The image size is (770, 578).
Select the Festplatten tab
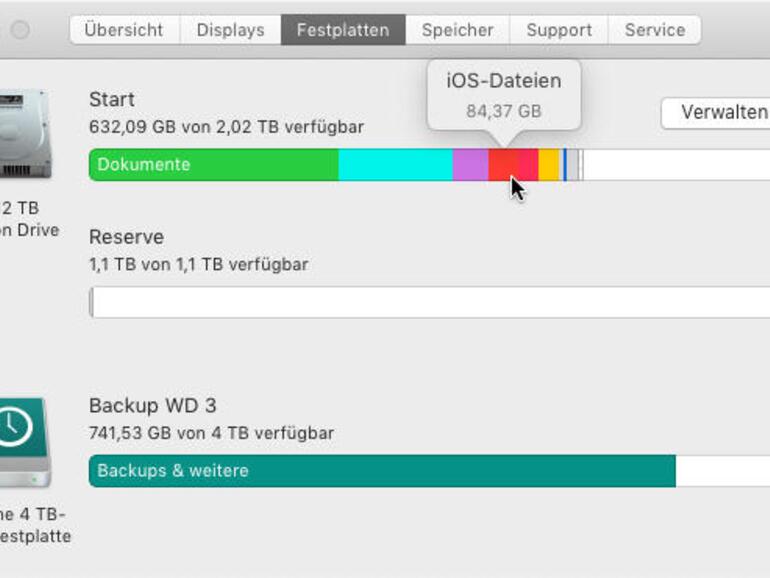pyautogui.click(x=343, y=30)
